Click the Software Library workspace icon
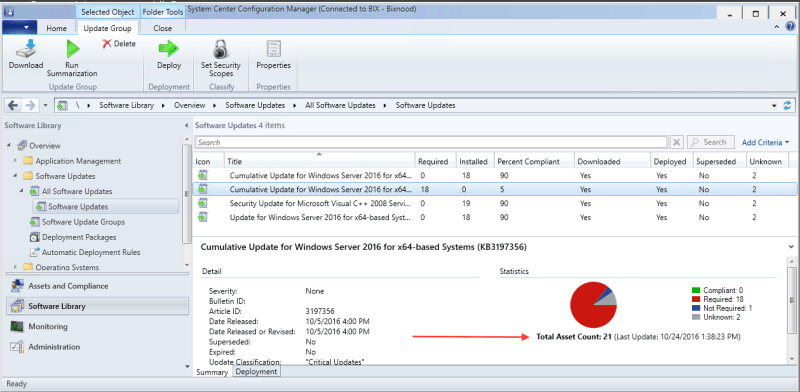The width and height of the screenshot is (800, 392). coord(17,306)
